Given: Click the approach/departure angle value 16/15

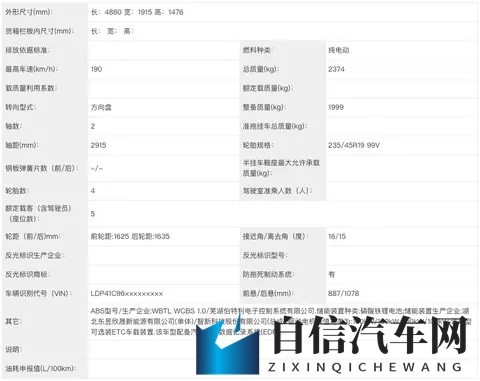Looking at the screenshot, I should (x=337, y=237).
